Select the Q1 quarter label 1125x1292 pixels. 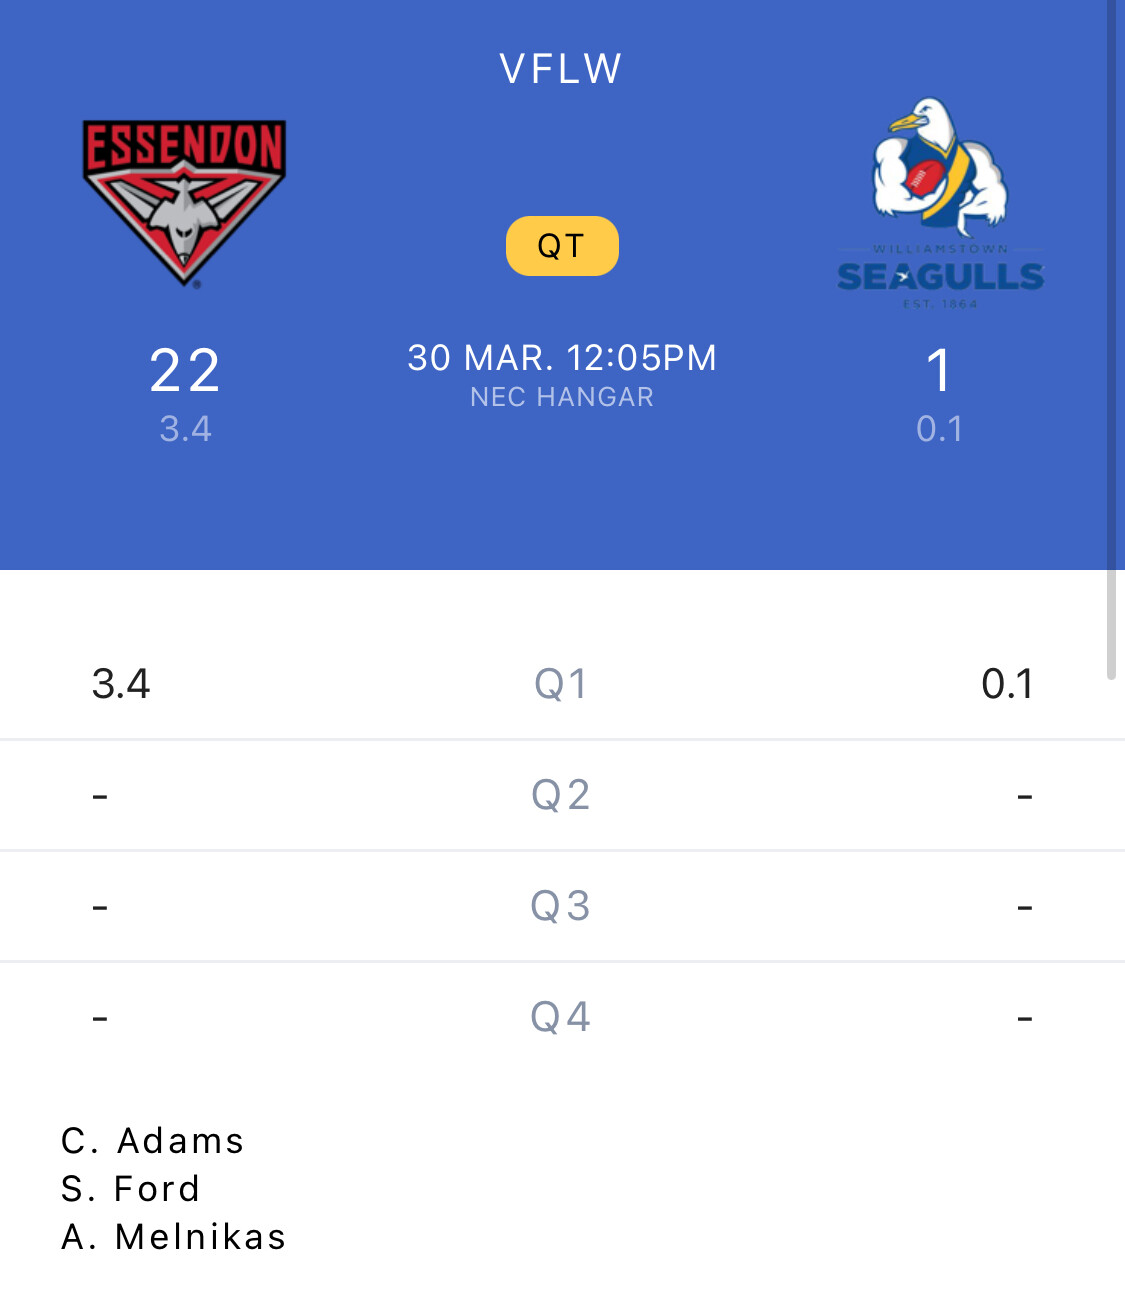561,684
